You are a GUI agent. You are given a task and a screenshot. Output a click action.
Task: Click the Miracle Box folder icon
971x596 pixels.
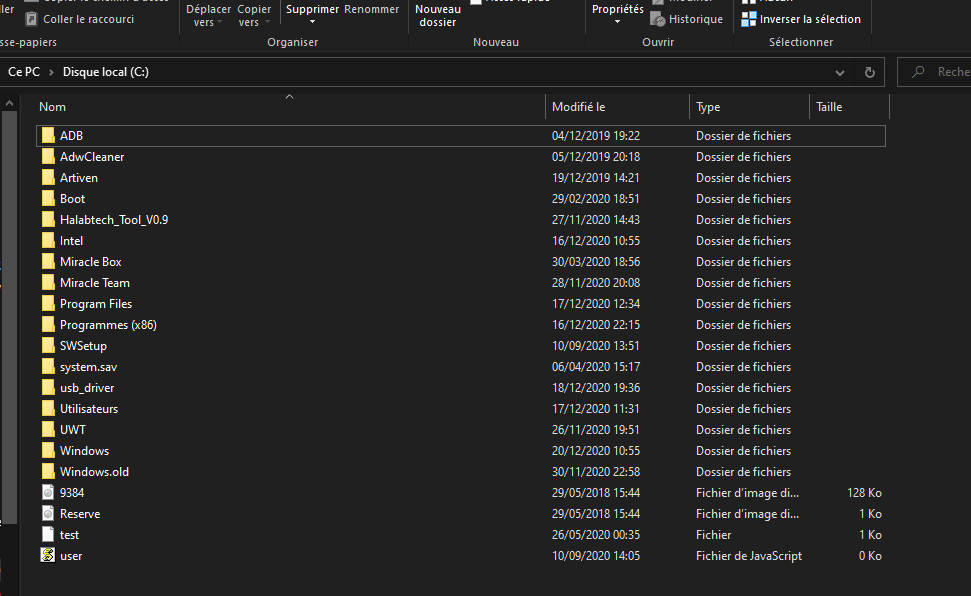(x=48, y=262)
